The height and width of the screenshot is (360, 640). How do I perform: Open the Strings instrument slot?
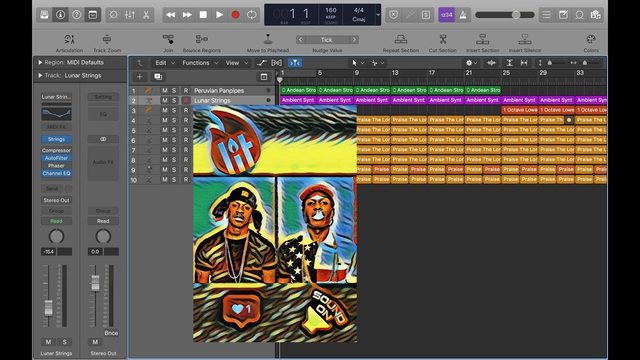[x=56, y=139]
